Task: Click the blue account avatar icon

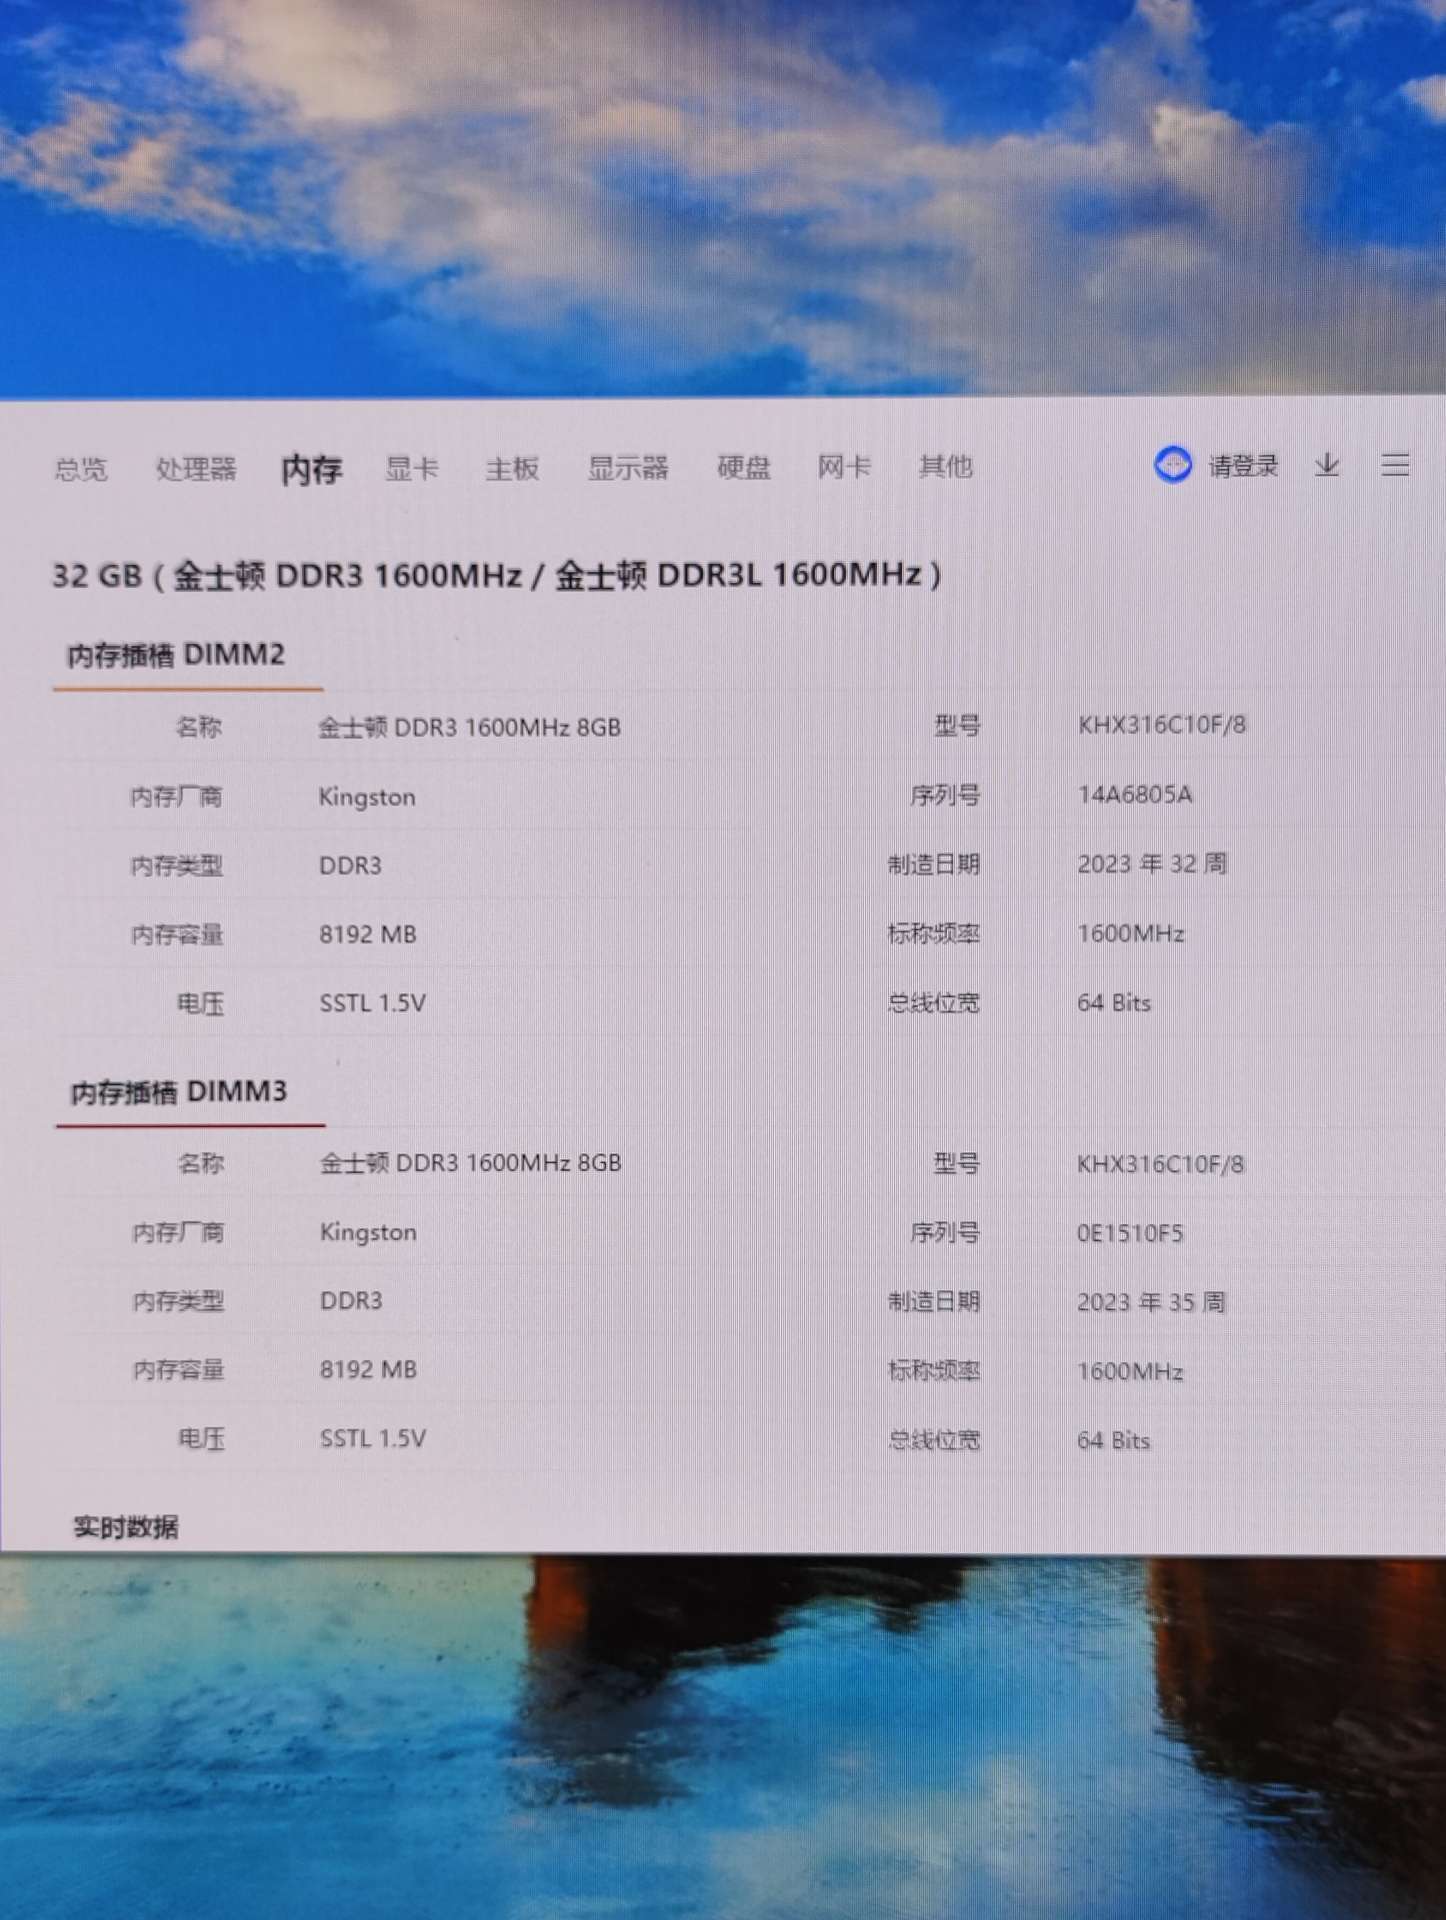Action: [x=1173, y=465]
